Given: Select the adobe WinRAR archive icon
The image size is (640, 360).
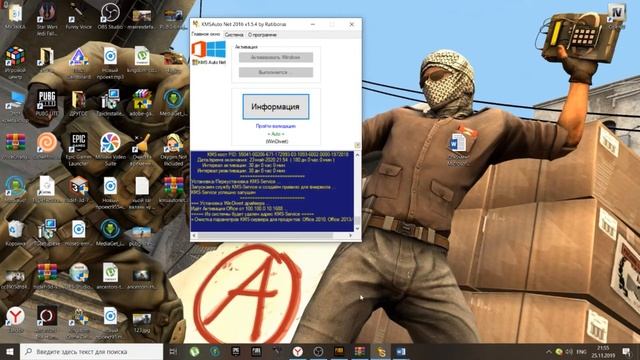Looking at the screenshot, I should coord(142,103).
